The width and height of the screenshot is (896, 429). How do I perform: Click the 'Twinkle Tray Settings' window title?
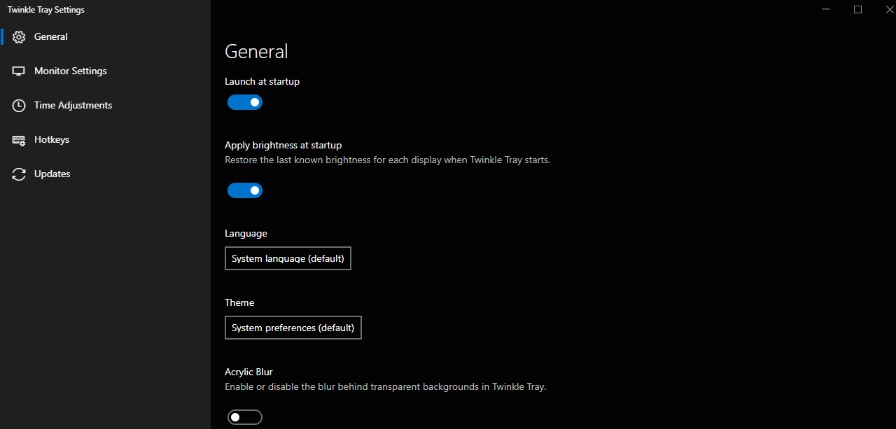(x=46, y=10)
